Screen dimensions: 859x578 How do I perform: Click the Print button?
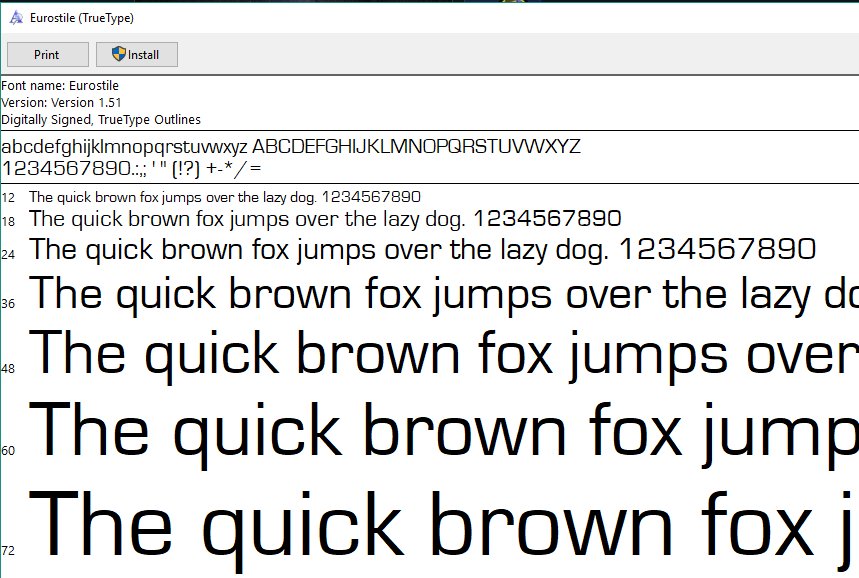point(48,55)
